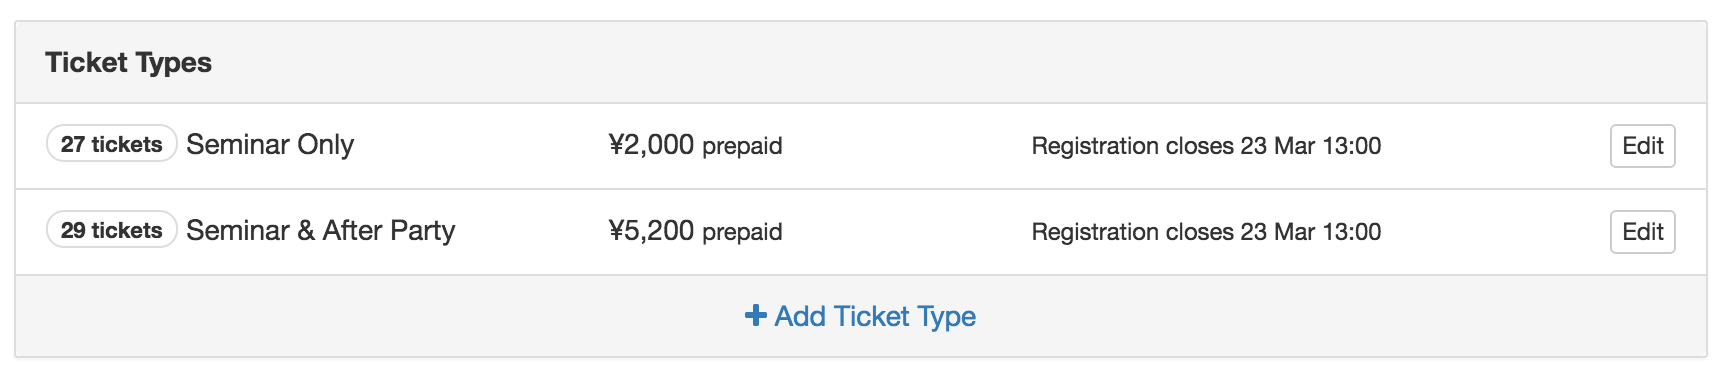Click the ¥5,200 price amount
Viewport: 1718px width, 374px height.
pyautogui.click(x=651, y=231)
